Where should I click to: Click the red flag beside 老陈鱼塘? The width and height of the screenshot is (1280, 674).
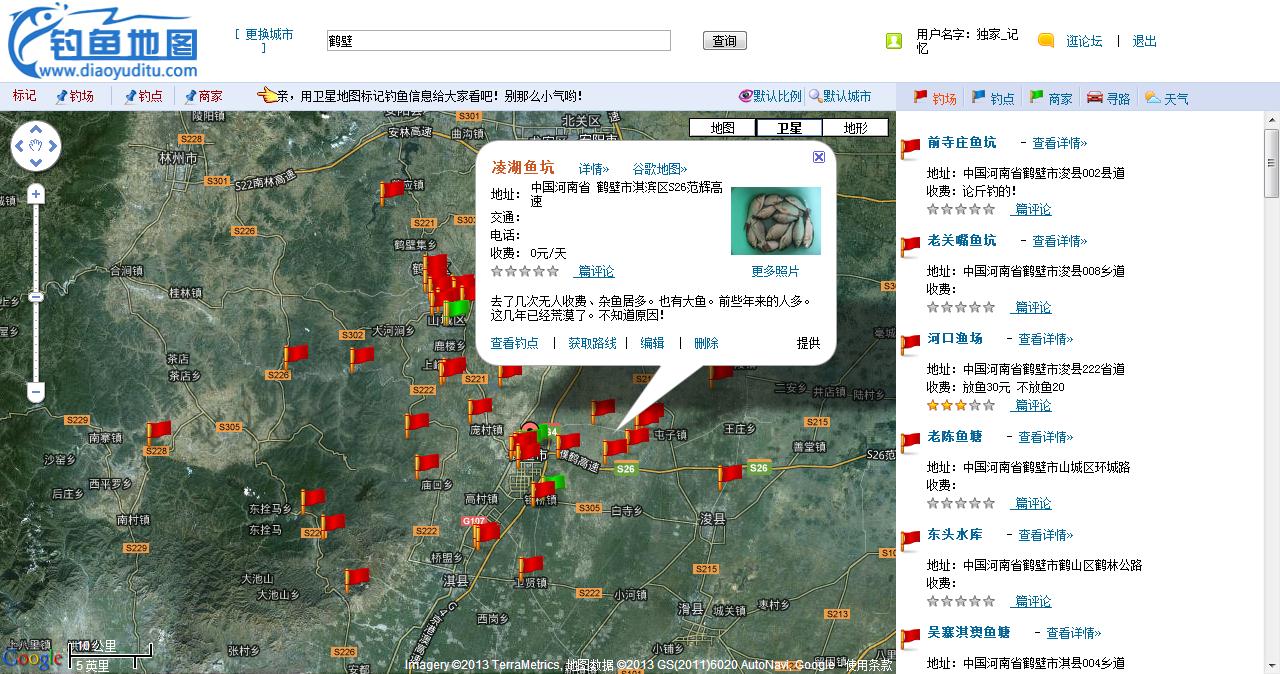[910, 443]
